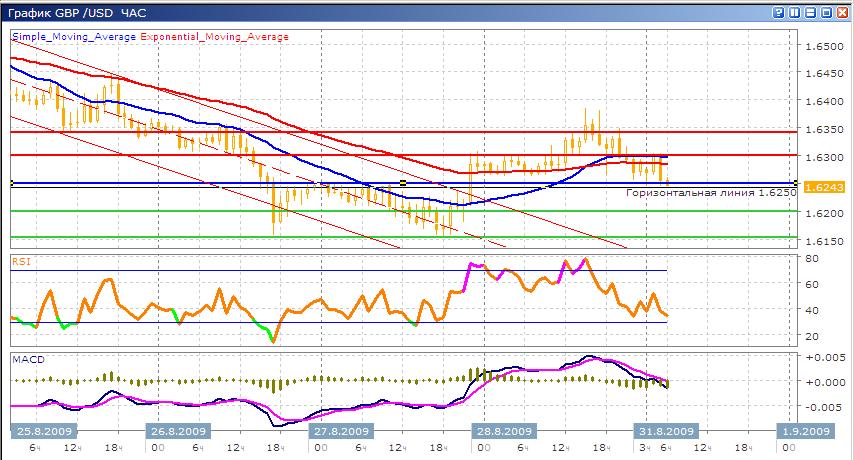This screenshot has width=854, height=460.
Task: Jump to the 27.8.2009 date marker
Action: pyautogui.click(x=340, y=431)
